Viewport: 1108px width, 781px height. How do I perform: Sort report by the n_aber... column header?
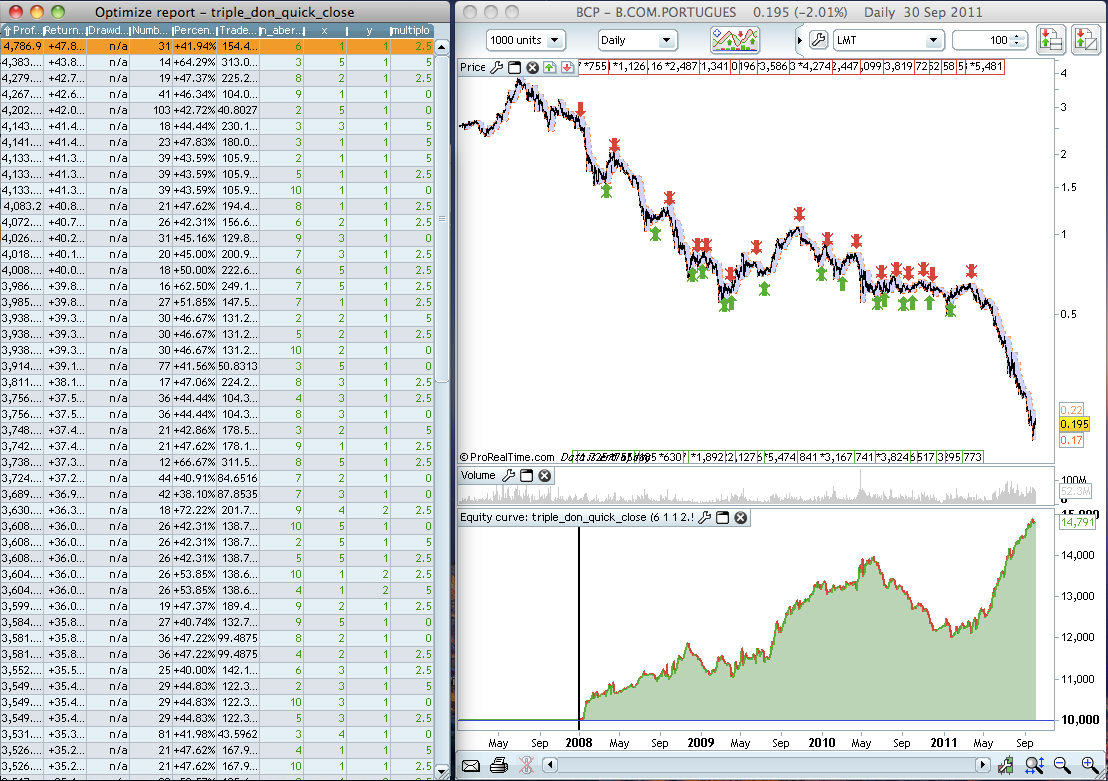(281, 30)
